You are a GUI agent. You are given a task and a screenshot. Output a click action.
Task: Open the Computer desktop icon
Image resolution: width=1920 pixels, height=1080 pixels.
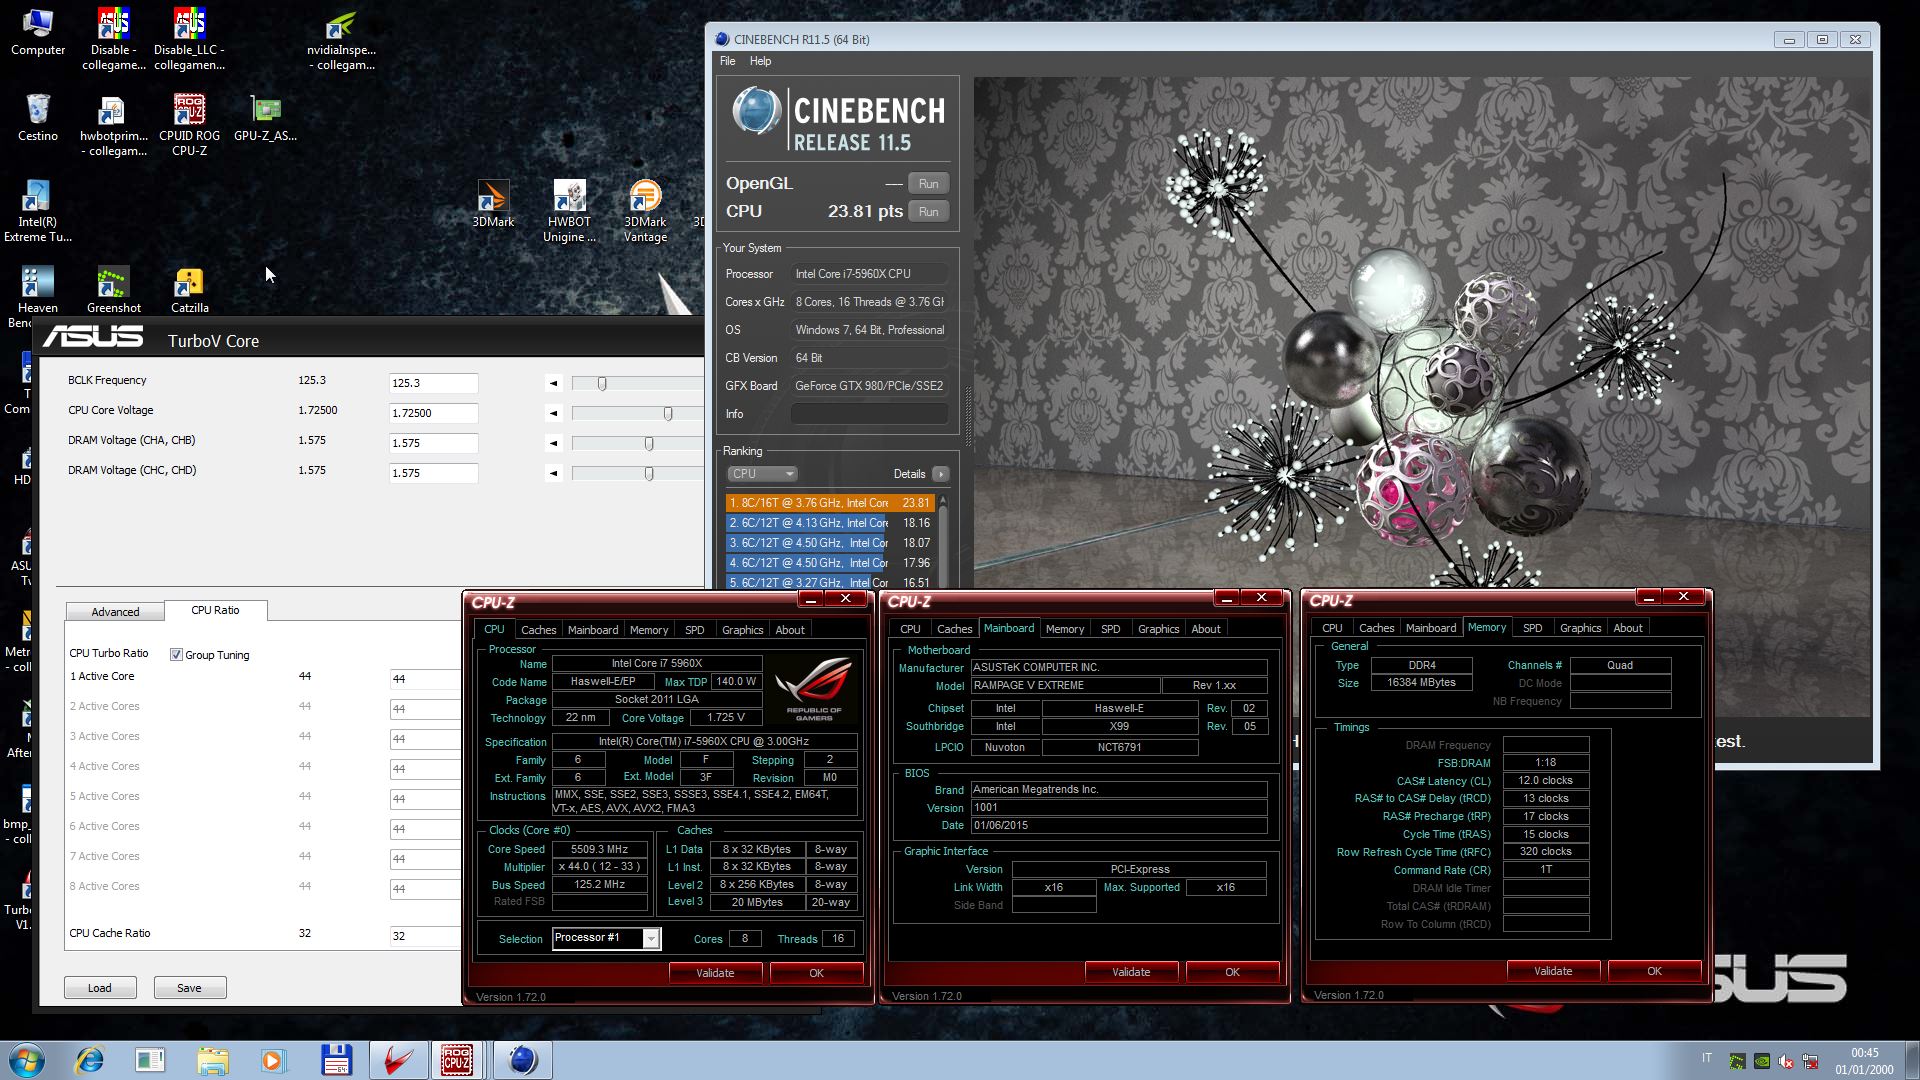[x=38, y=31]
